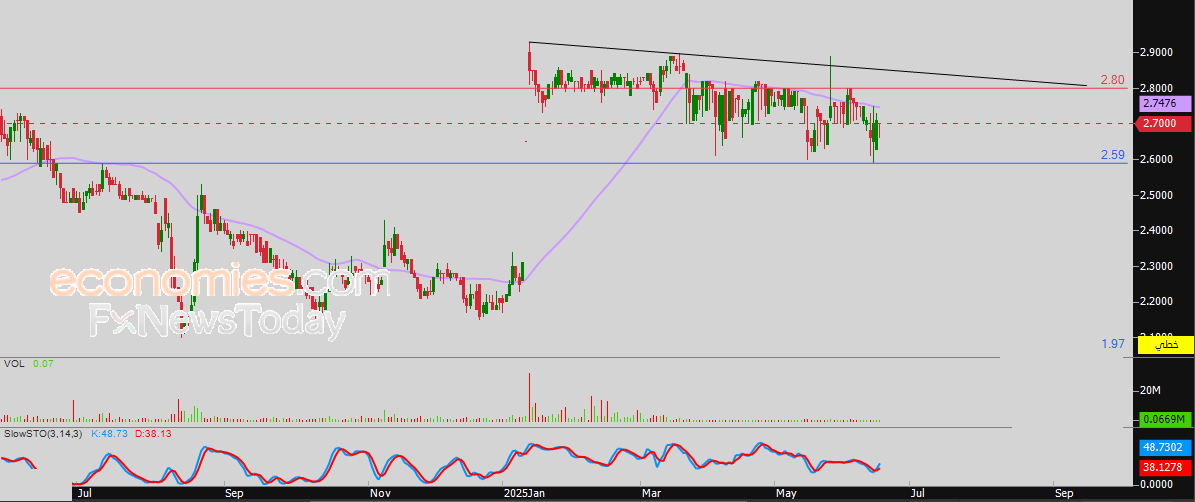Select the SlowSTO(3,14,3) indicator label
Image resolution: width=1195 pixels, height=502 pixels.
[43, 433]
